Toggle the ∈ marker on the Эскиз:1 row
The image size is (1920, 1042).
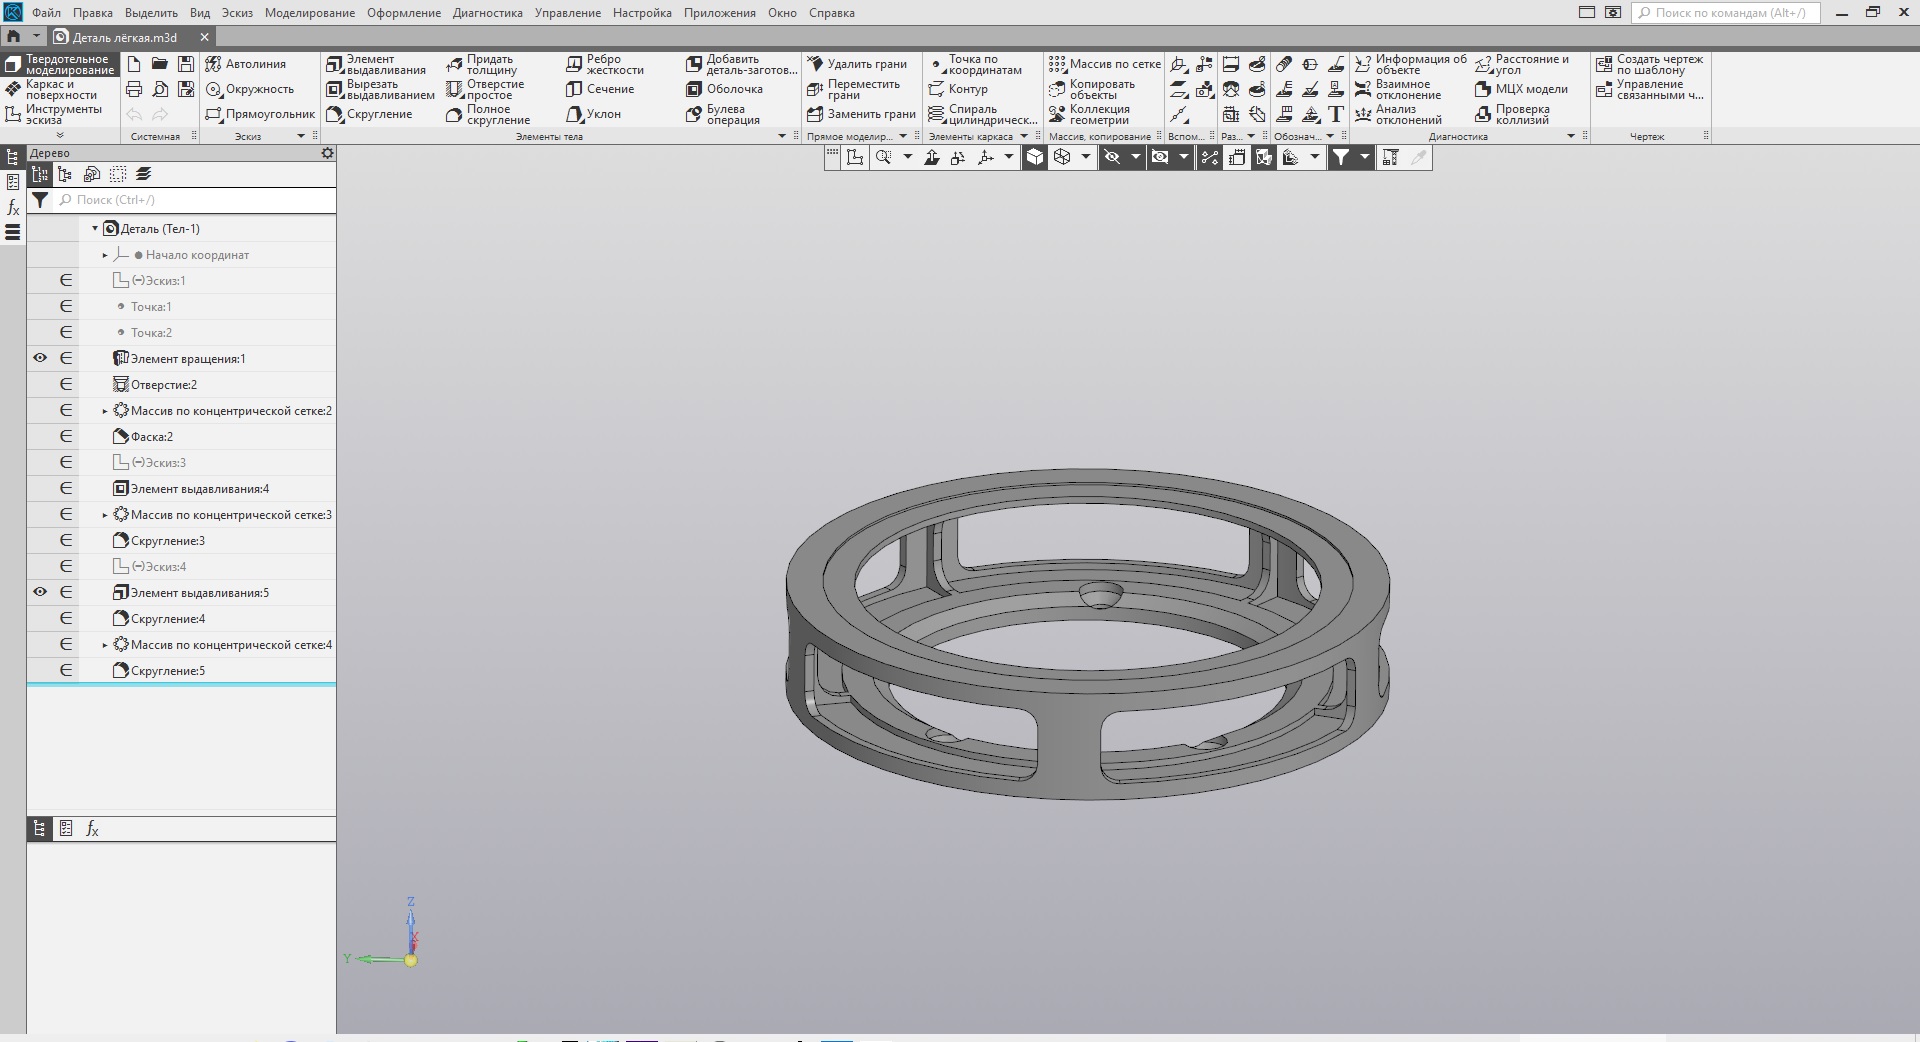[66, 280]
